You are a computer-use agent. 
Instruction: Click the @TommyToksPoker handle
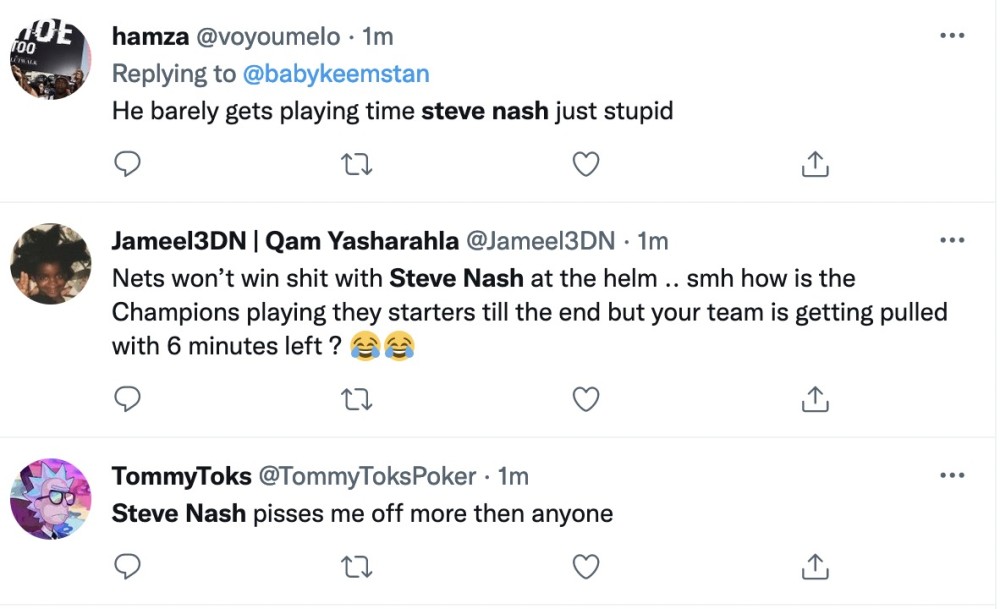pyautogui.click(x=368, y=476)
